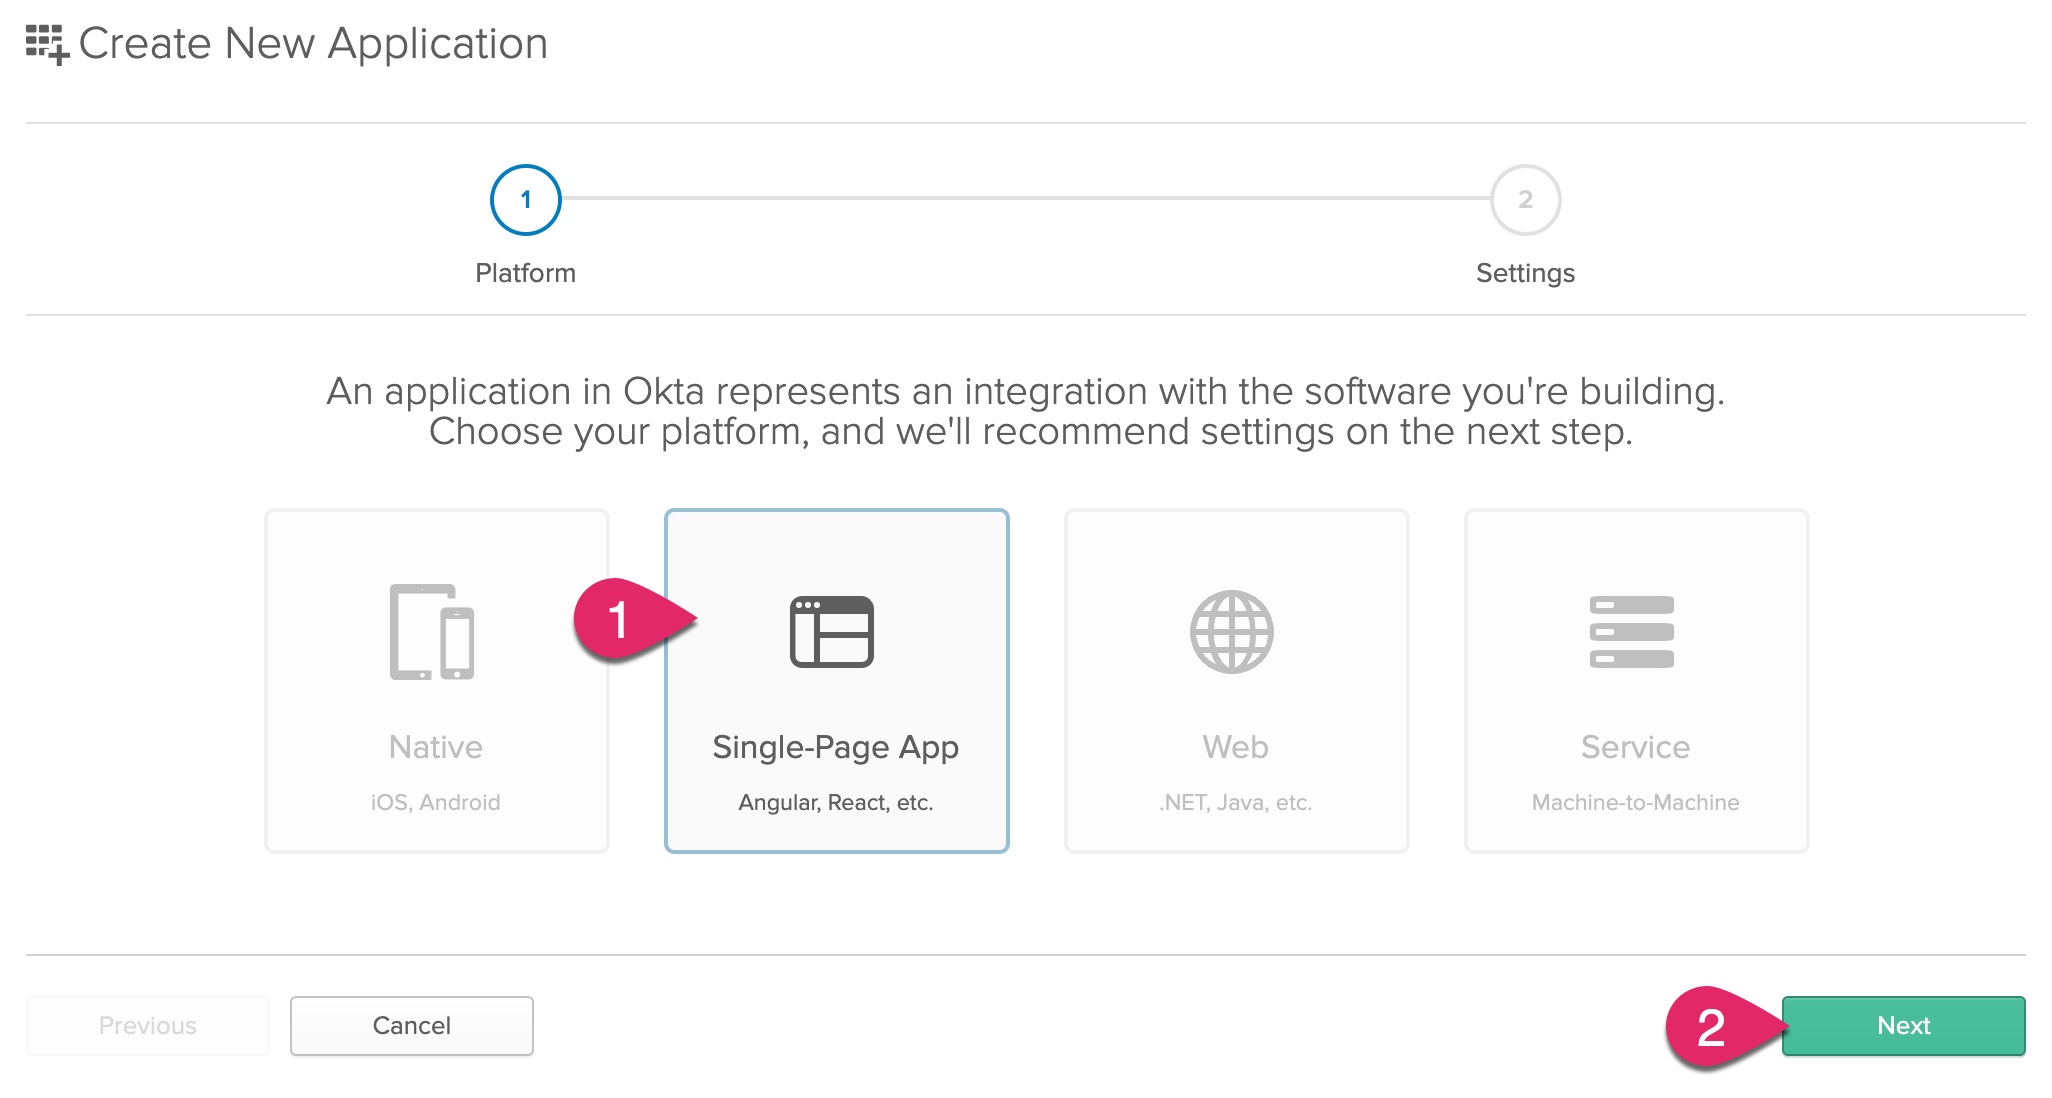The width and height of the screenshot is (2052, 1098).
Task: Select the Native platform card title
Action: 436,747
